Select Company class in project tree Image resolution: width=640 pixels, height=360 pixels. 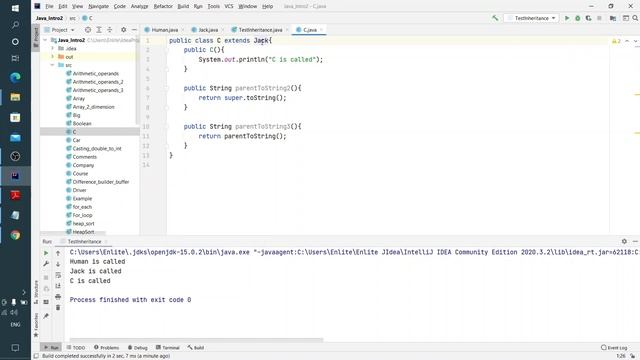point(83,165)
